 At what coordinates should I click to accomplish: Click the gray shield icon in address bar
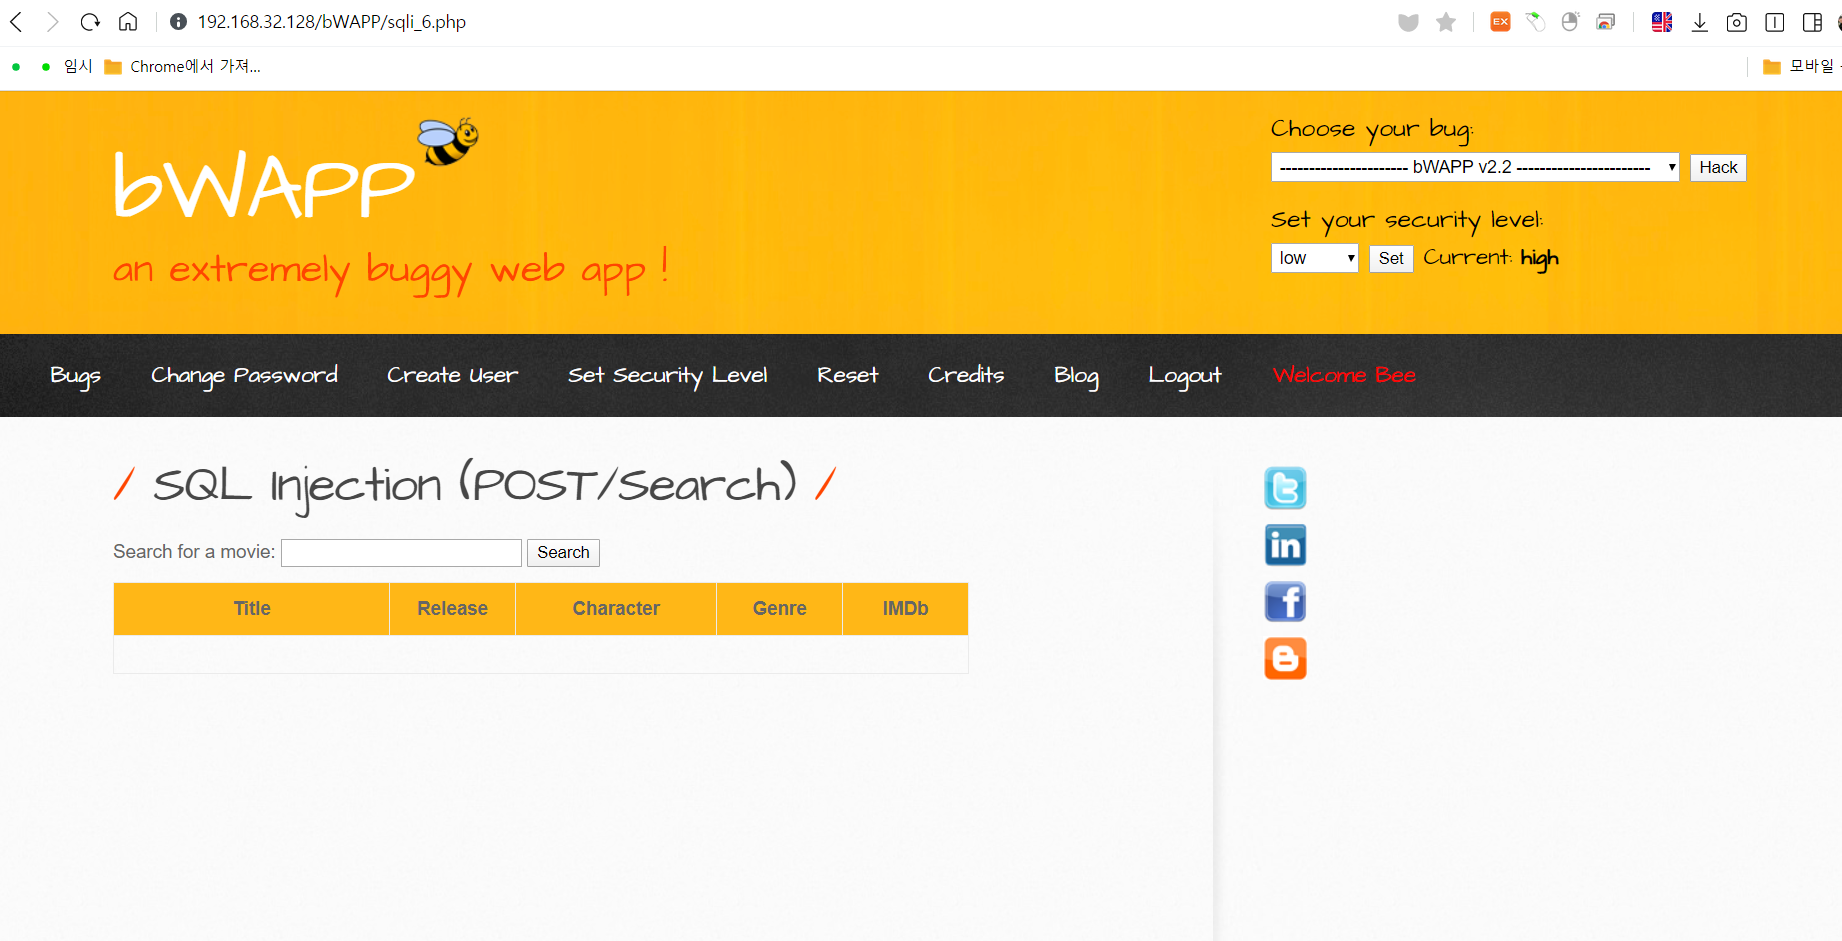1408,22
